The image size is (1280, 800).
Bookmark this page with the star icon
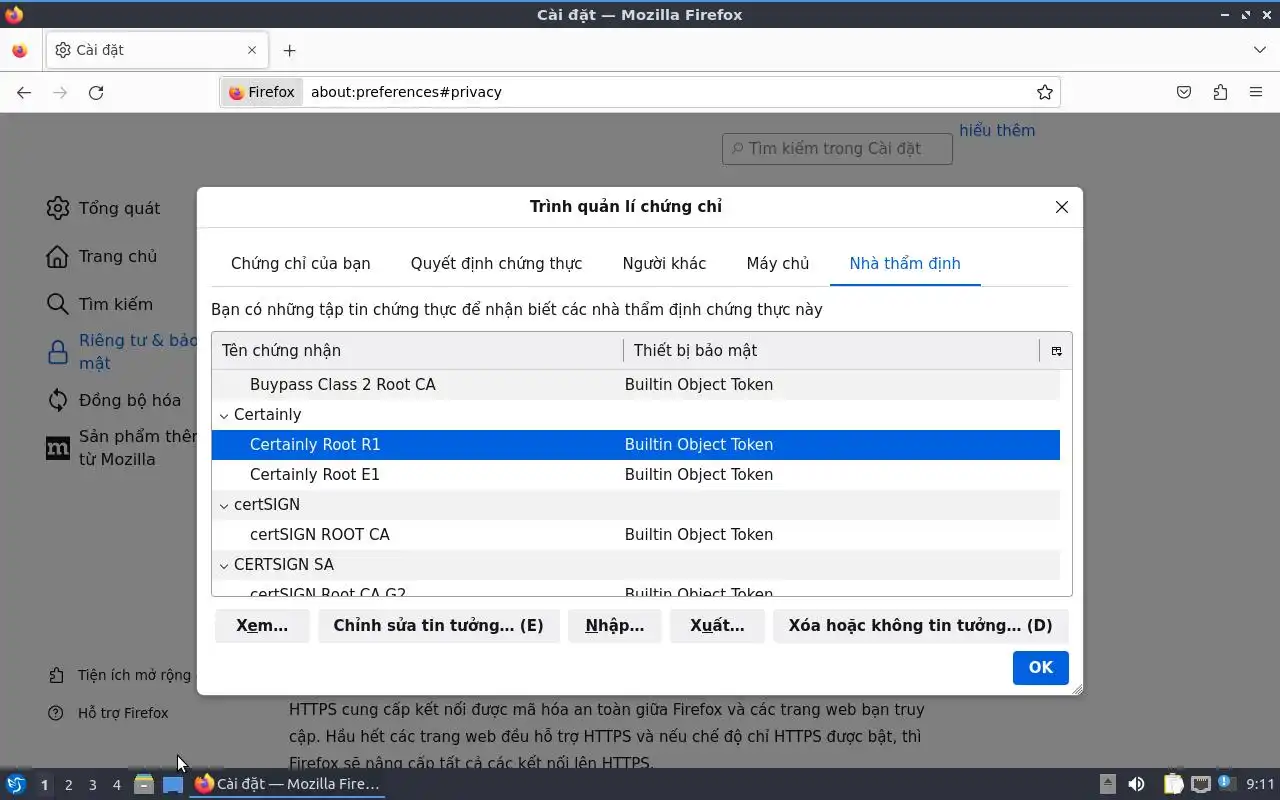click(x=1045, y=92)
